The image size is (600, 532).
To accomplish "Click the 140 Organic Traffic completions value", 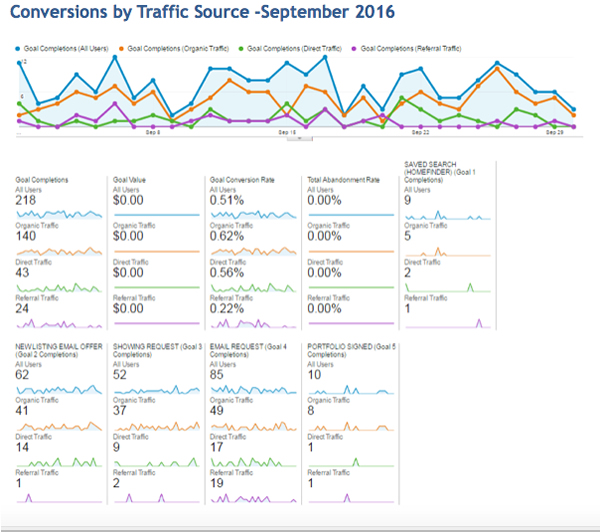I will pos(26,236).
